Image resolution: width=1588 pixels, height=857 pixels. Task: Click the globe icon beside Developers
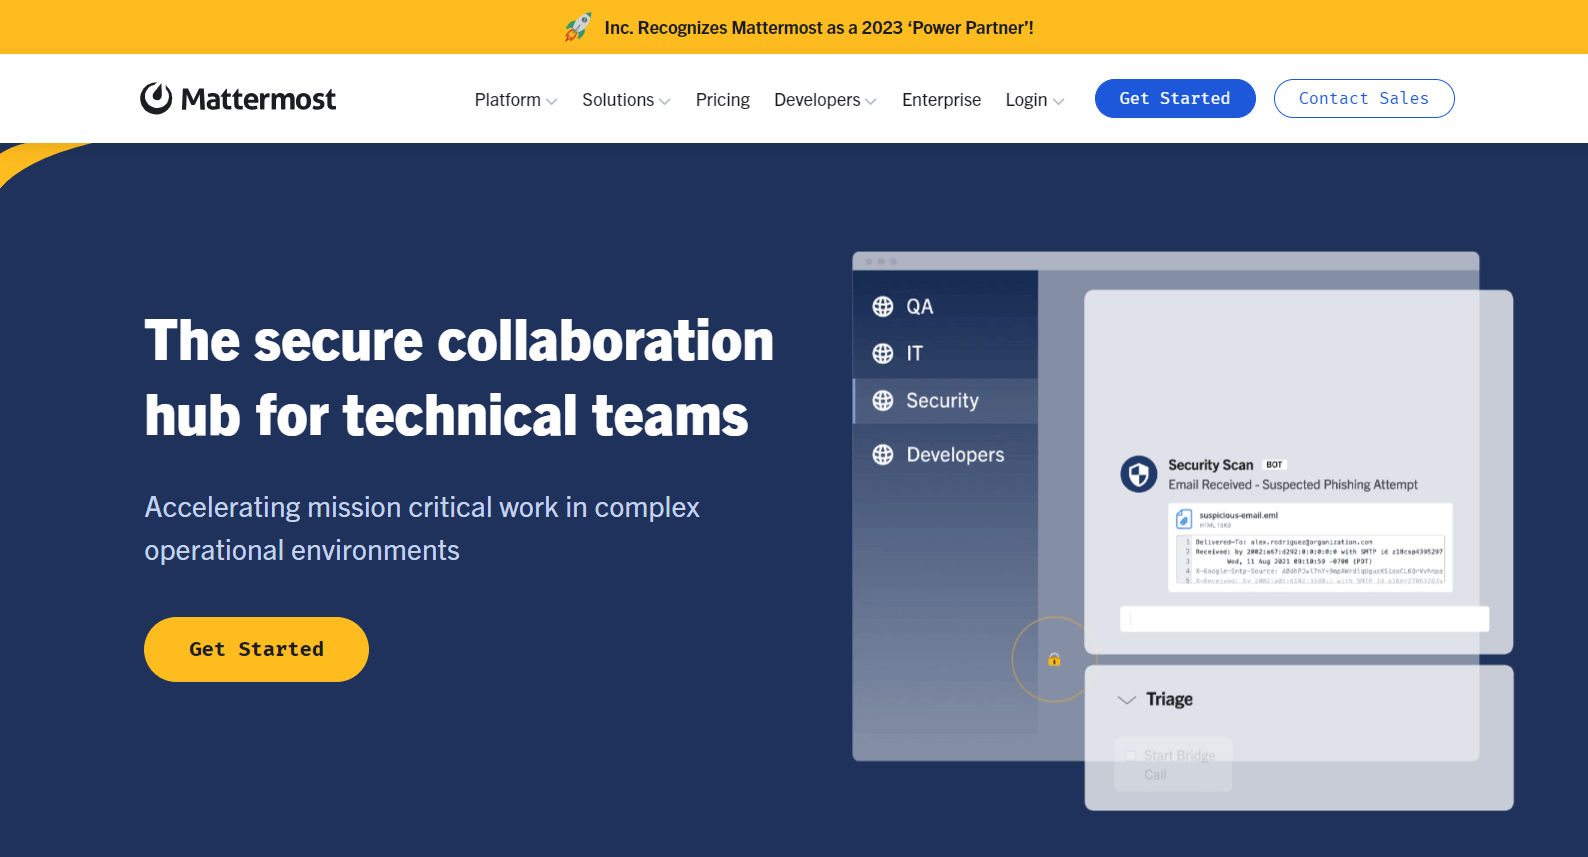pos(882,454)
